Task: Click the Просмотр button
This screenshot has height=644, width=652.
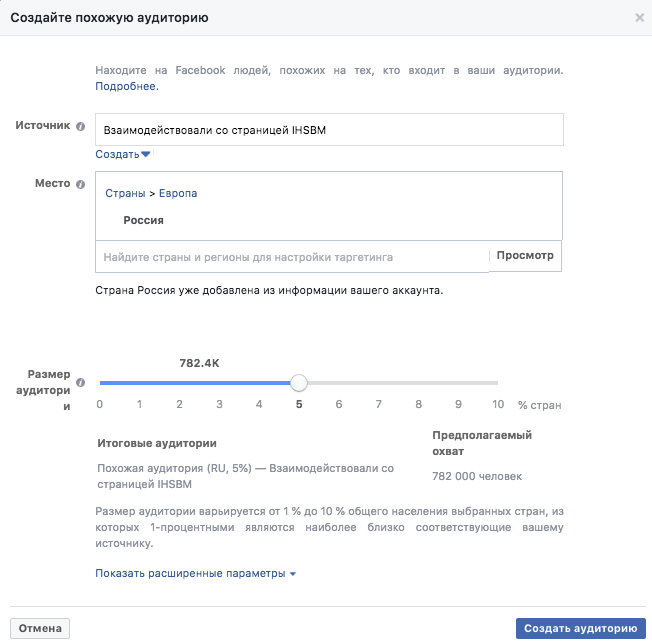Action: pyautogui.click(x=525, y=256)
